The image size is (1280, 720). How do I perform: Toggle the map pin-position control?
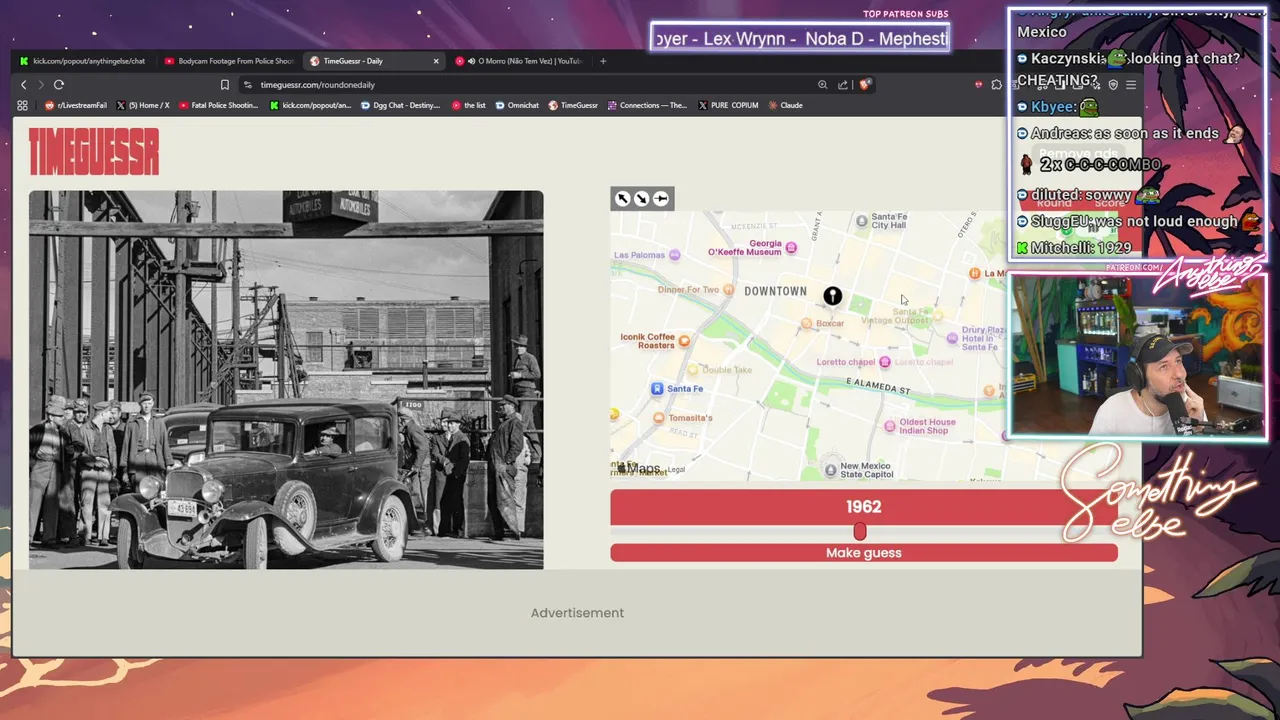pos(661,199)
